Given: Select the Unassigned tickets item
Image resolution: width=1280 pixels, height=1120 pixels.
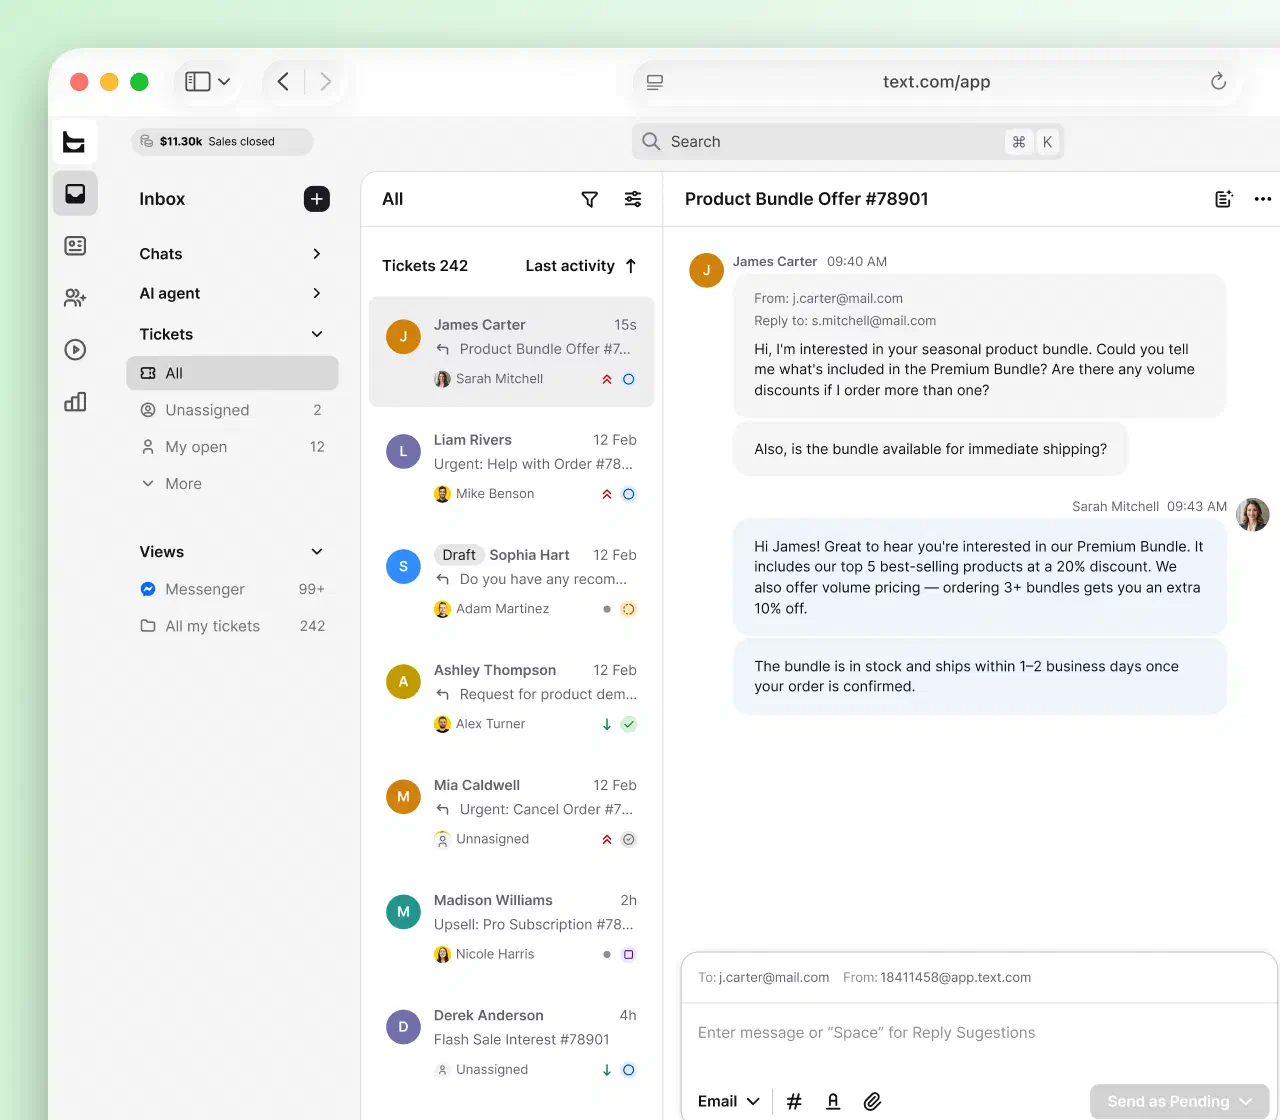Looking at the screenshot, I should [x=232, y=410].
